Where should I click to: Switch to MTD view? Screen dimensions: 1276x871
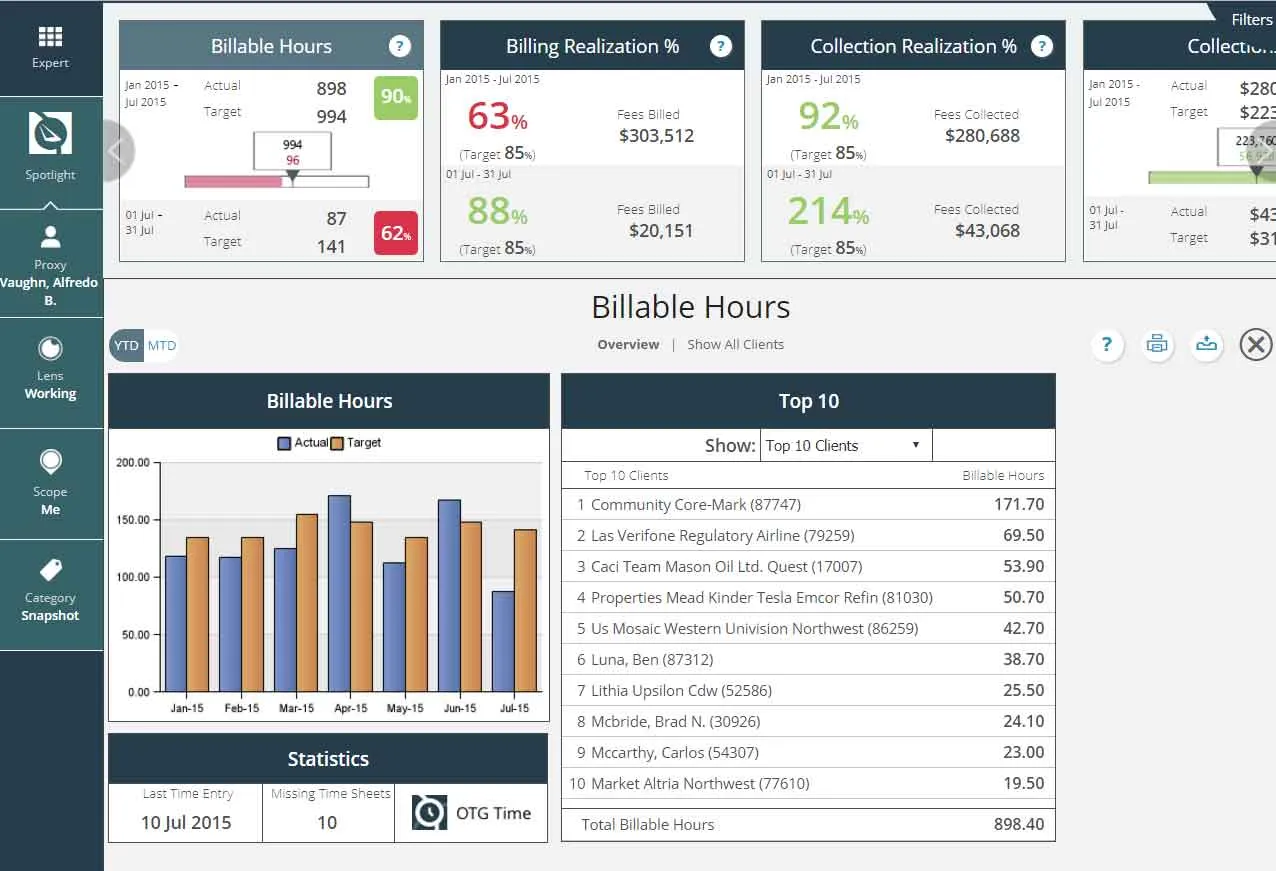click(x=162, y=346)
